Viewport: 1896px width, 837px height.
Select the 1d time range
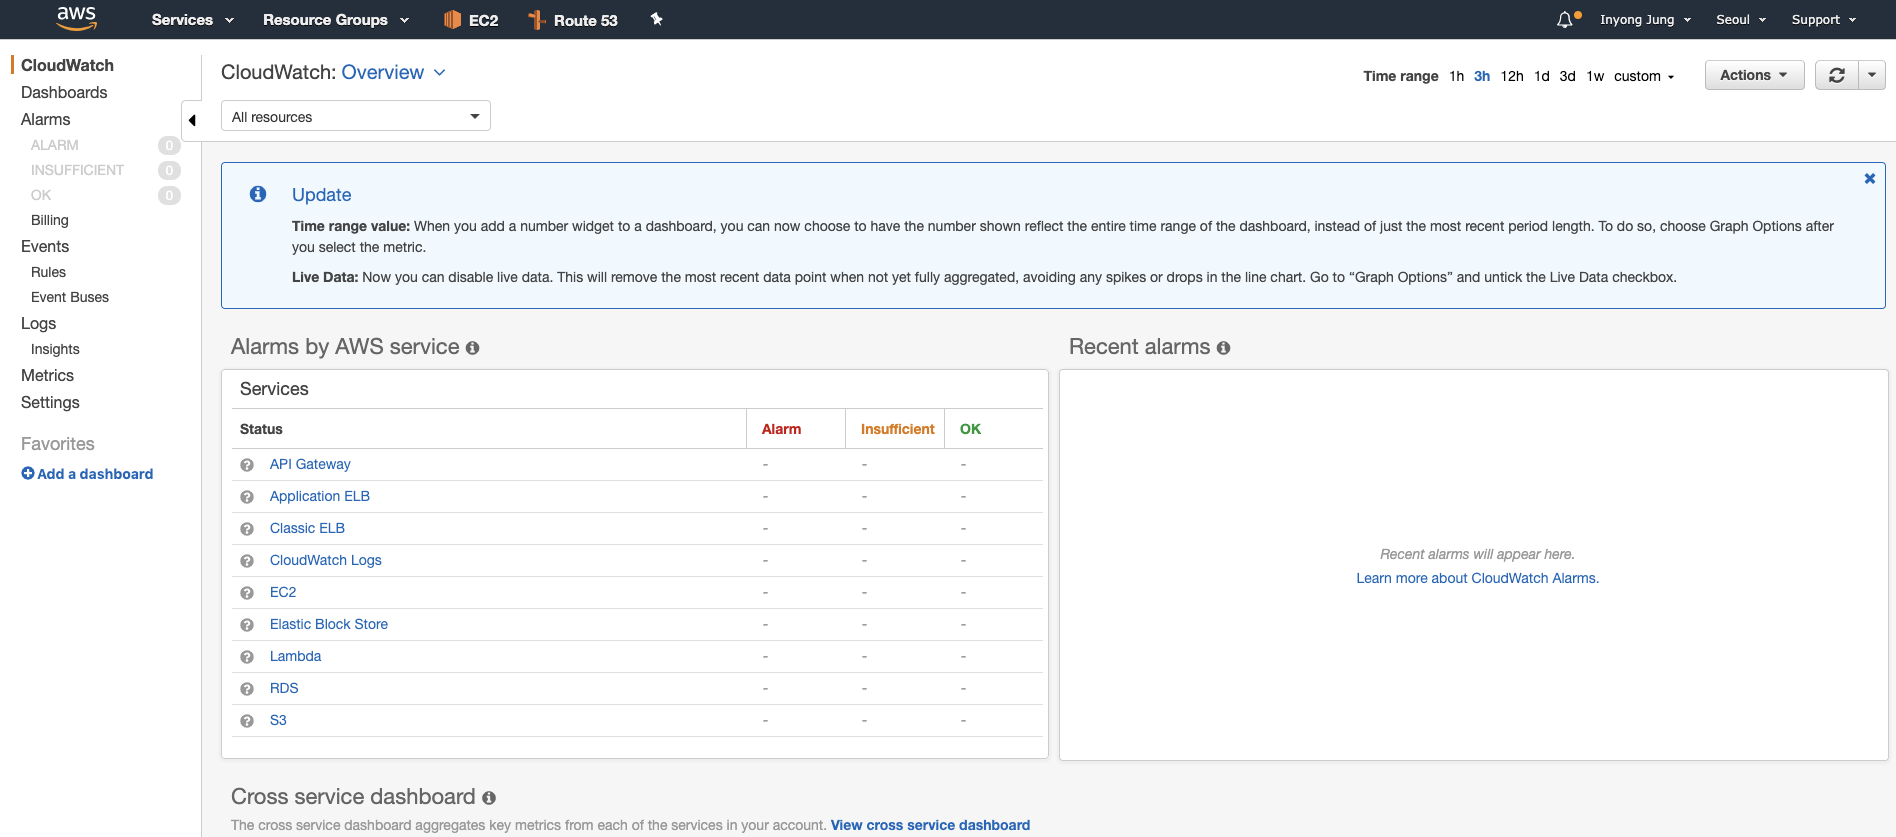(1542, 76)
